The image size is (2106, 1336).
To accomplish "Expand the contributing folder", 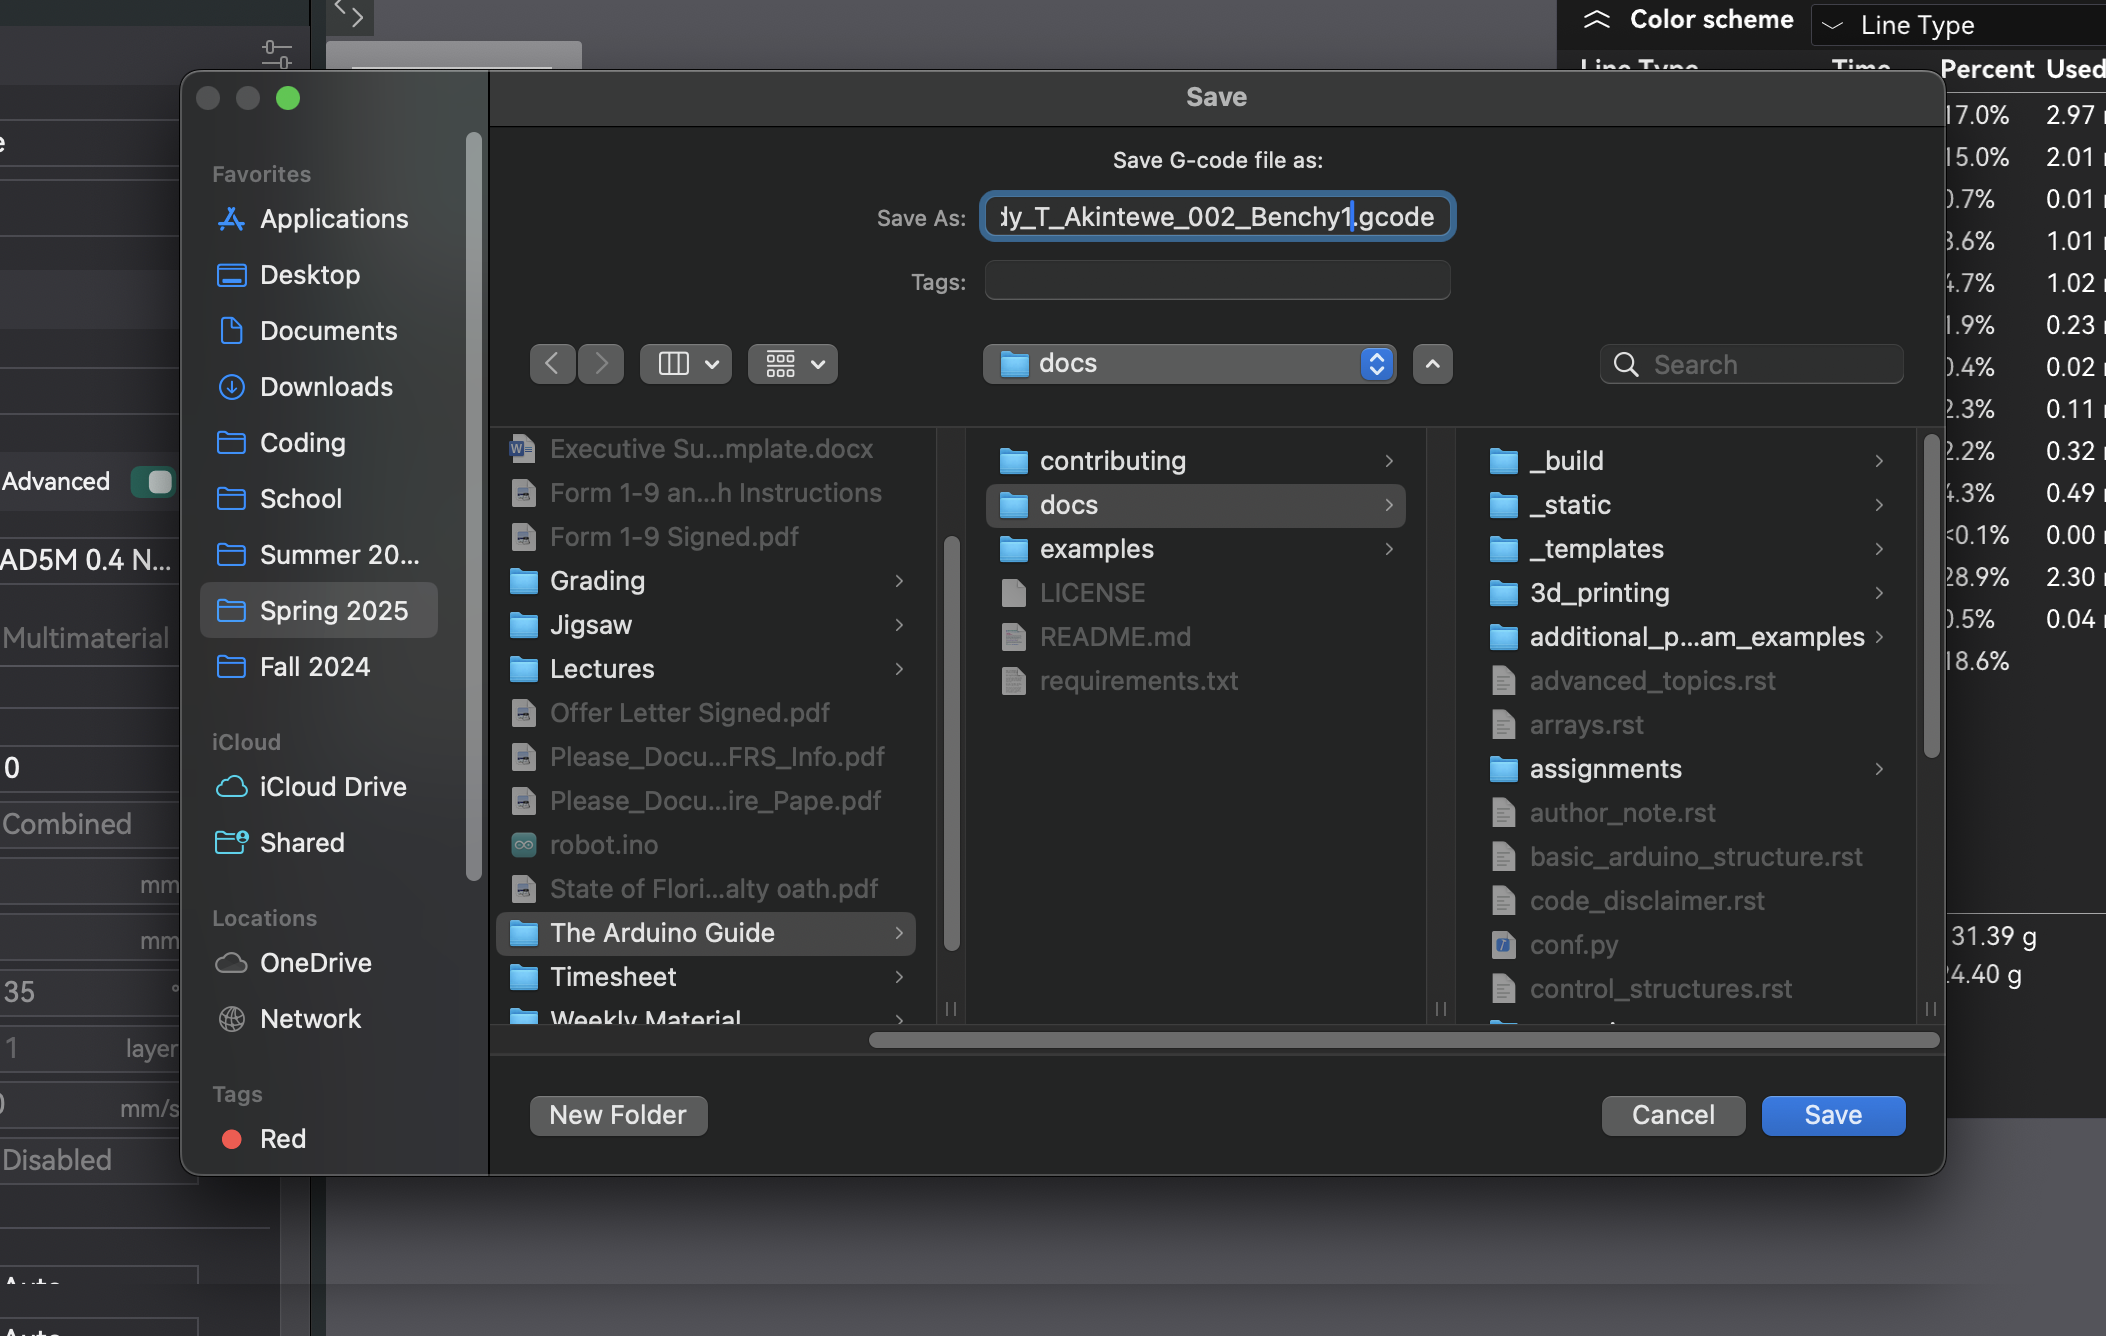I will coord(1389,461).
